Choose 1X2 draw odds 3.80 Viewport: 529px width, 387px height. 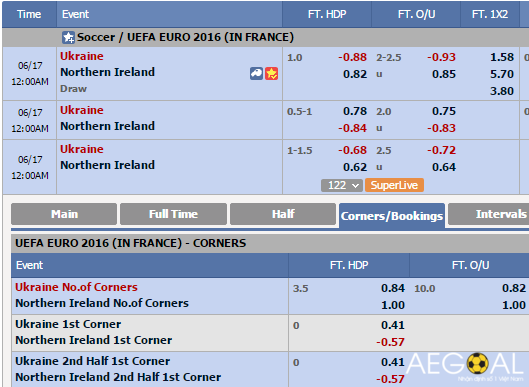(x=502, y=91)
